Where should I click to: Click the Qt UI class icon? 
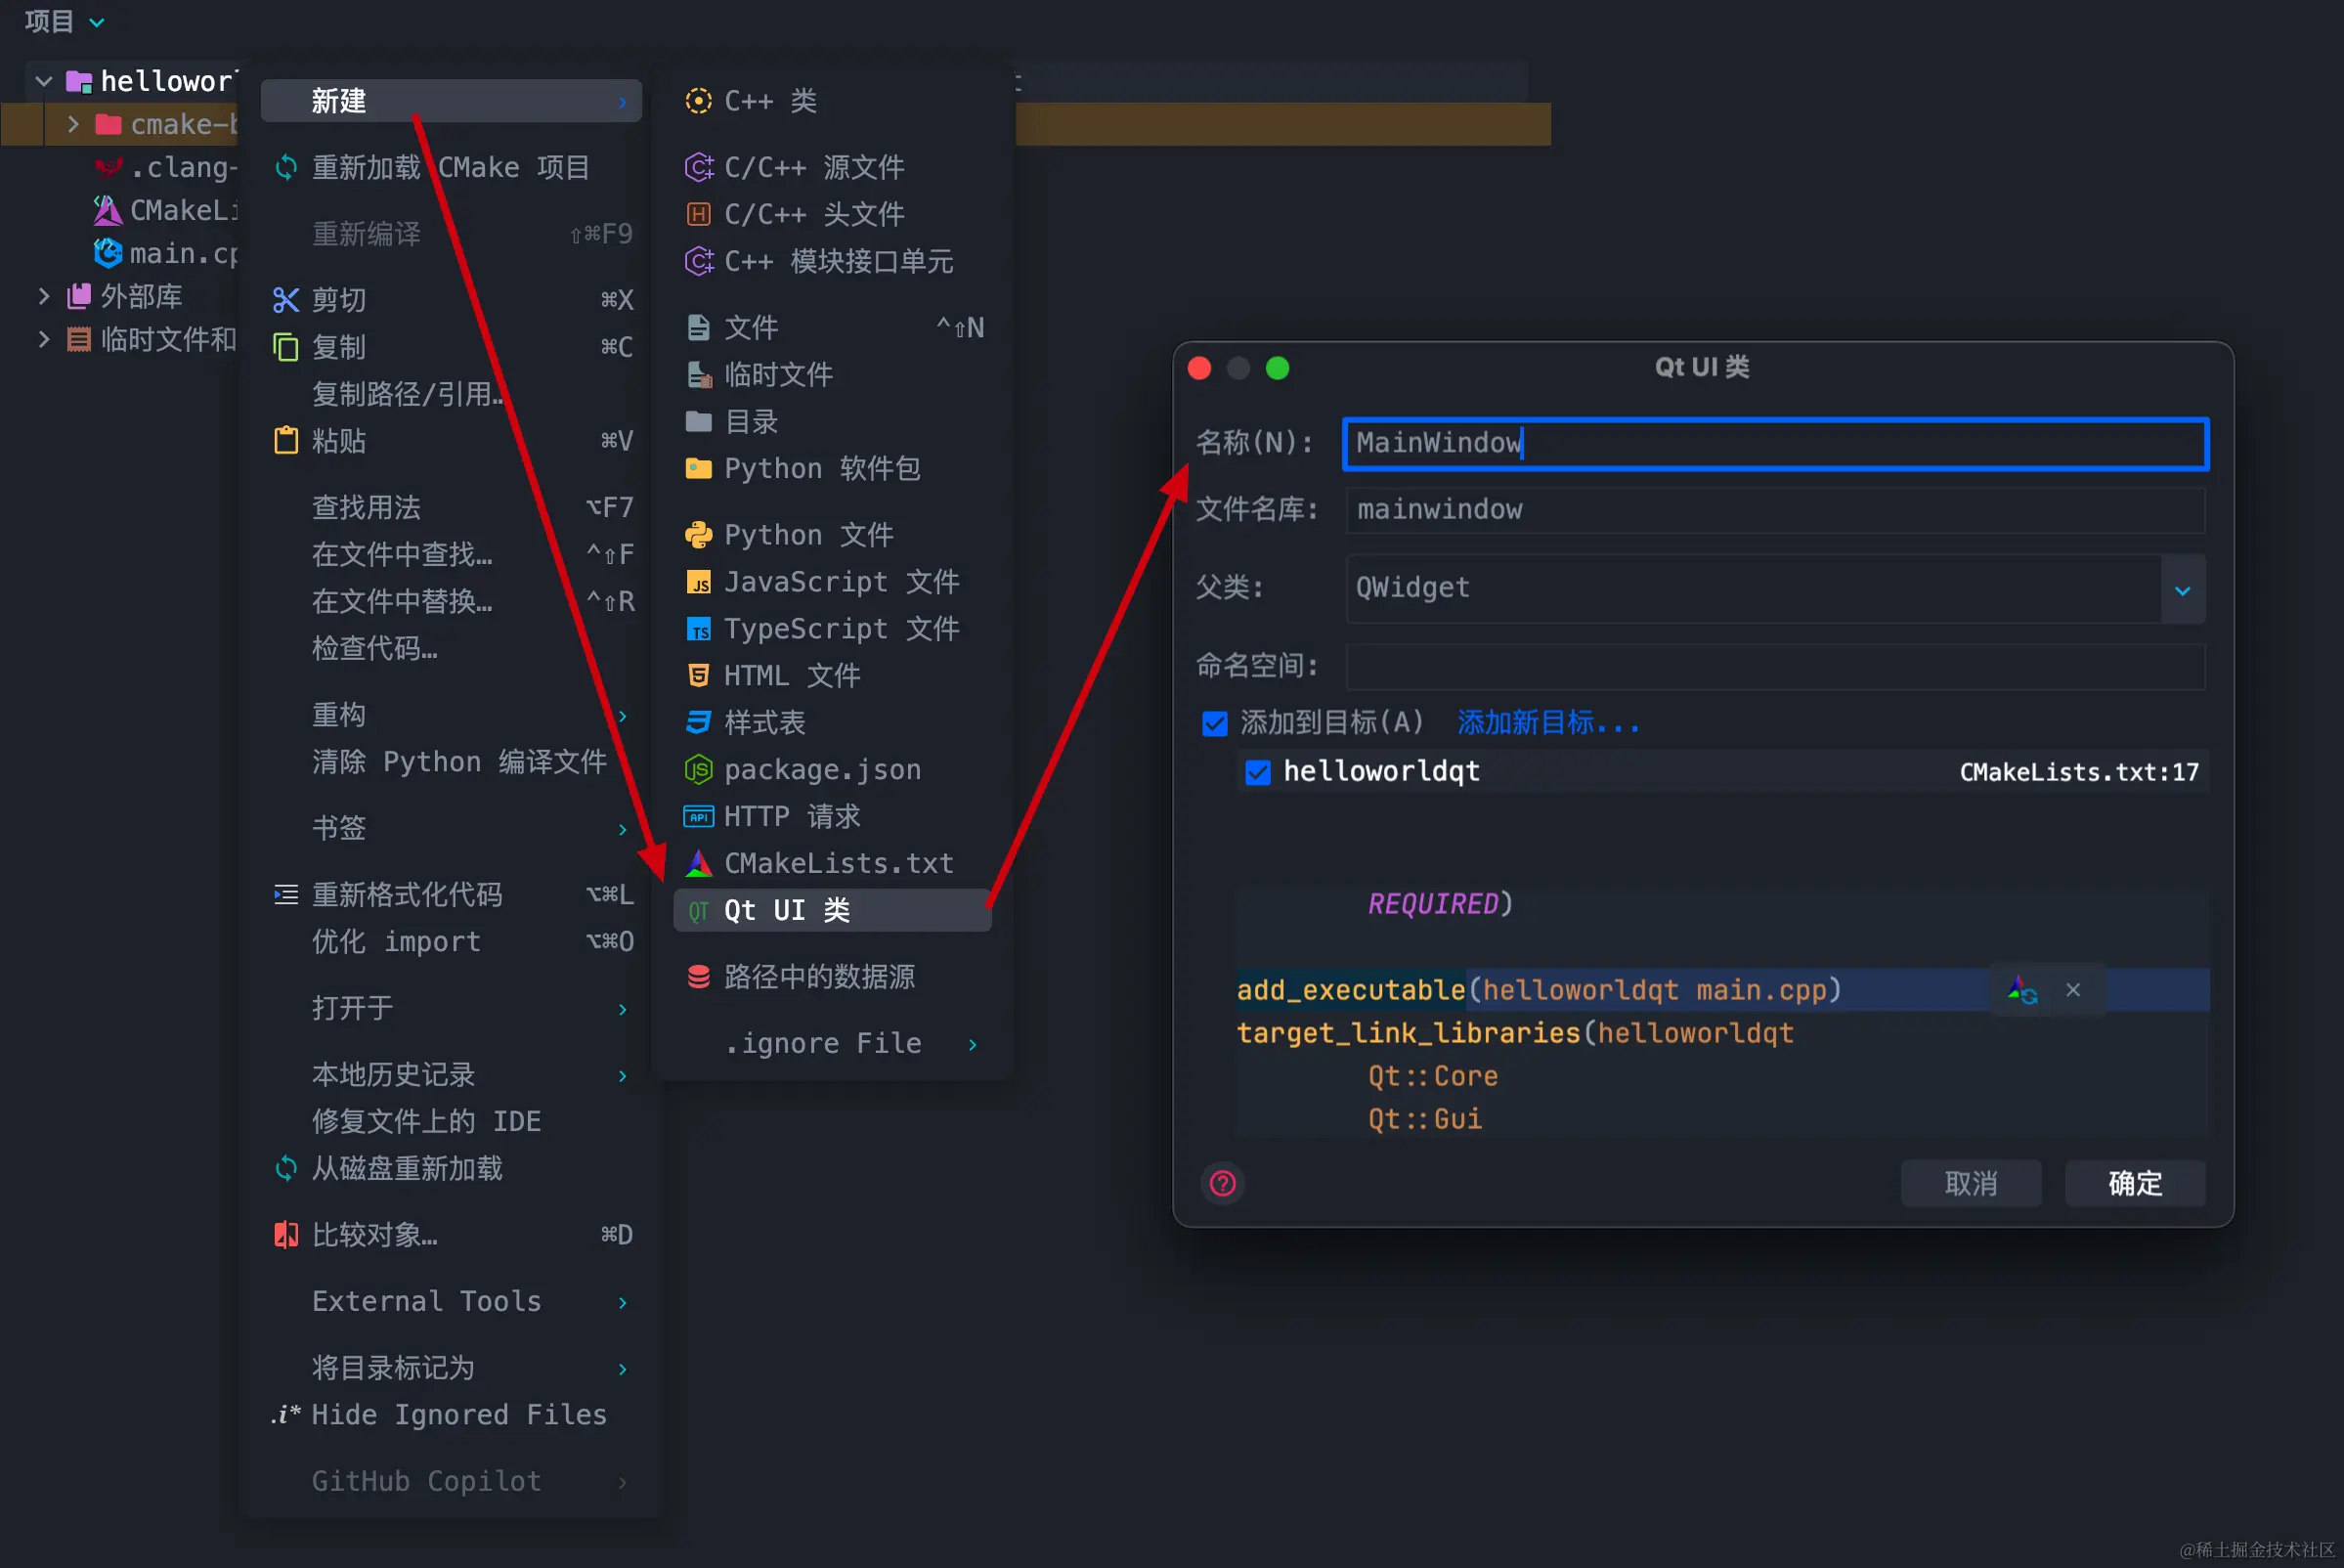coord(698,911)
